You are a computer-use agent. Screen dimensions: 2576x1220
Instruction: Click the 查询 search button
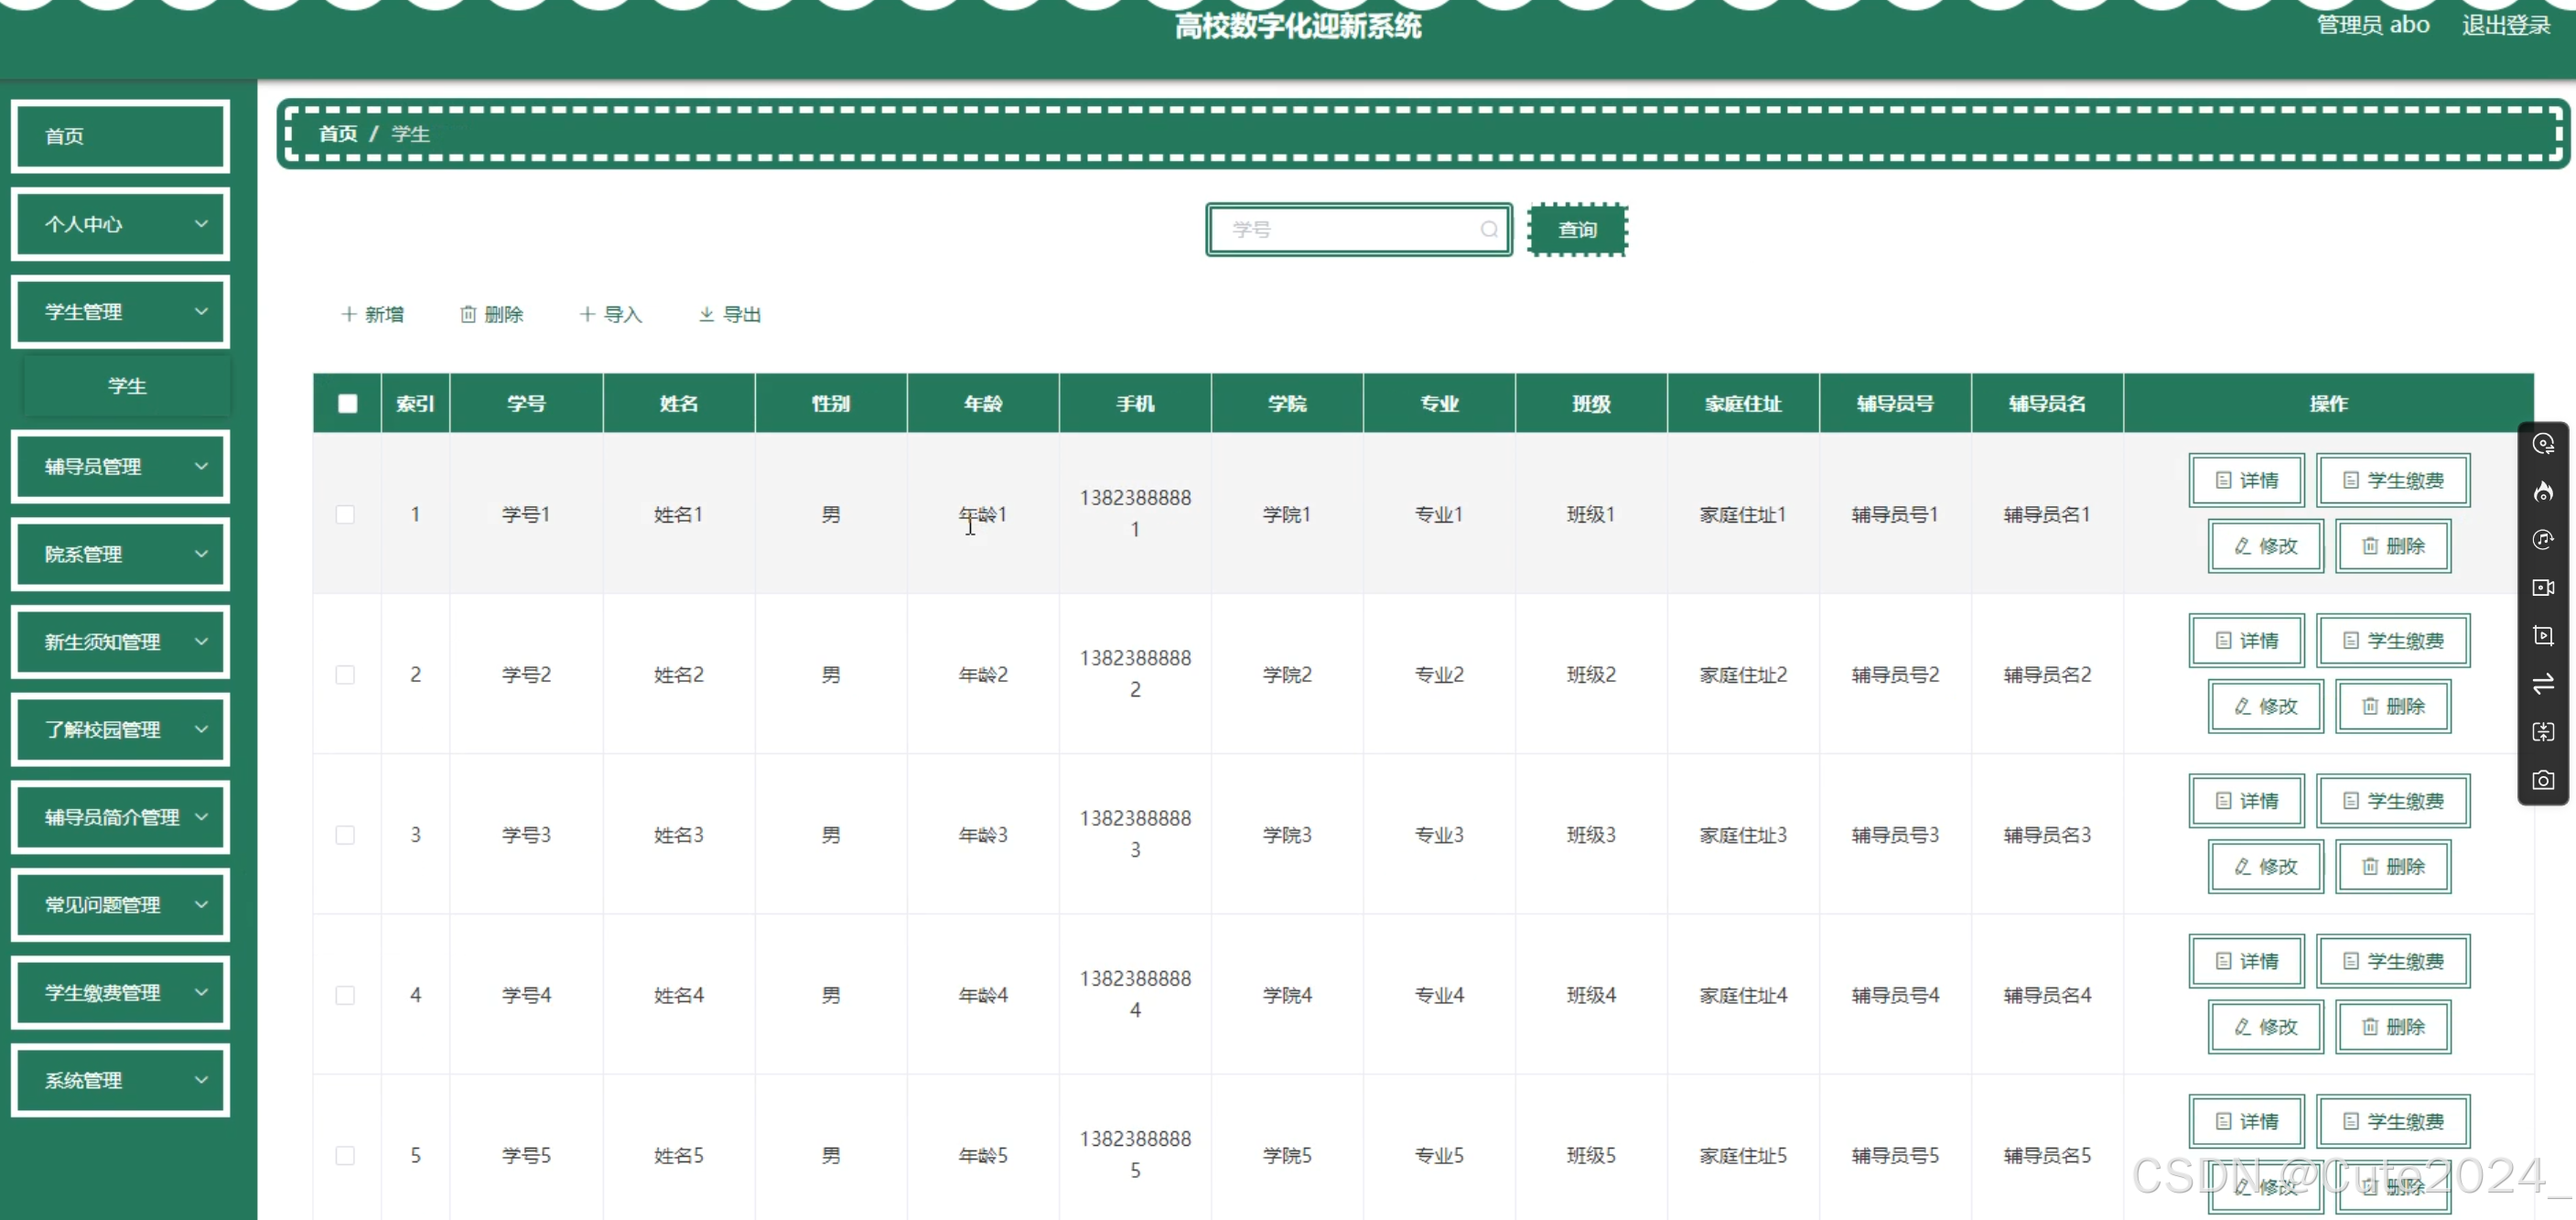tap(1577, 229)
